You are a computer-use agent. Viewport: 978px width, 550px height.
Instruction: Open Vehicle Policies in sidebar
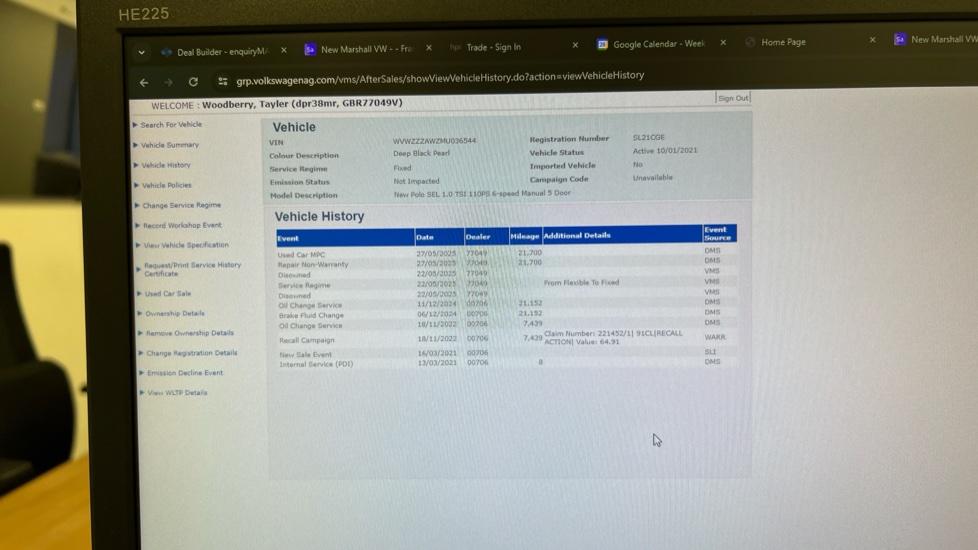tap(167, 185)
